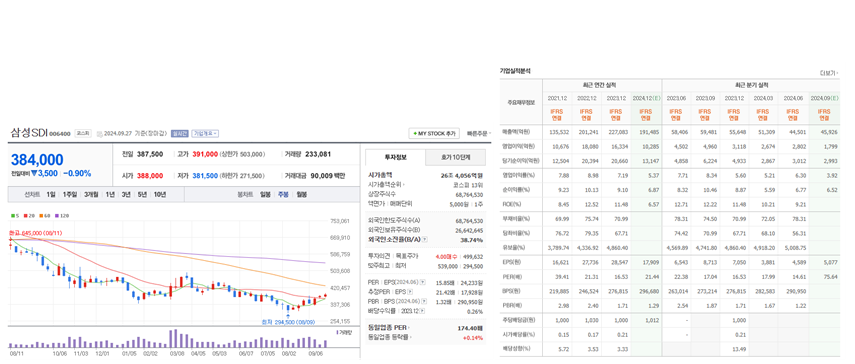
Task: Click the 시가총액 value 26조 4,056억원
Action: click(461, 175)
